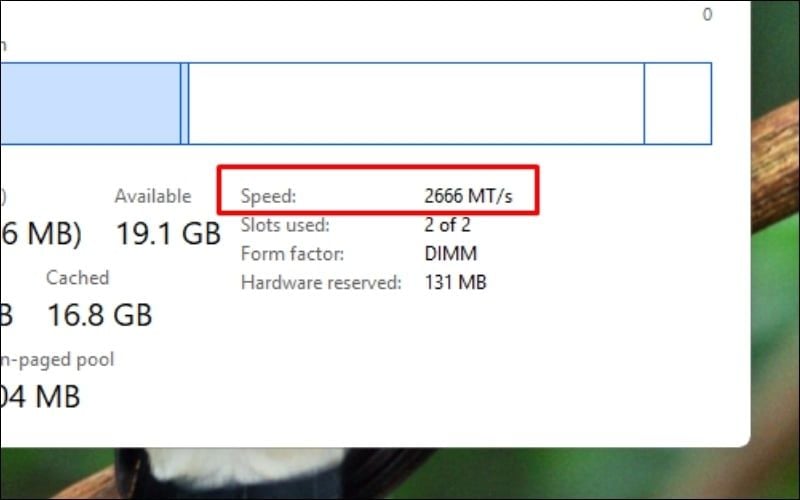Screen dimensions: 800x500
Task: Click the large standby segment of memory bar
Action: 415,104
